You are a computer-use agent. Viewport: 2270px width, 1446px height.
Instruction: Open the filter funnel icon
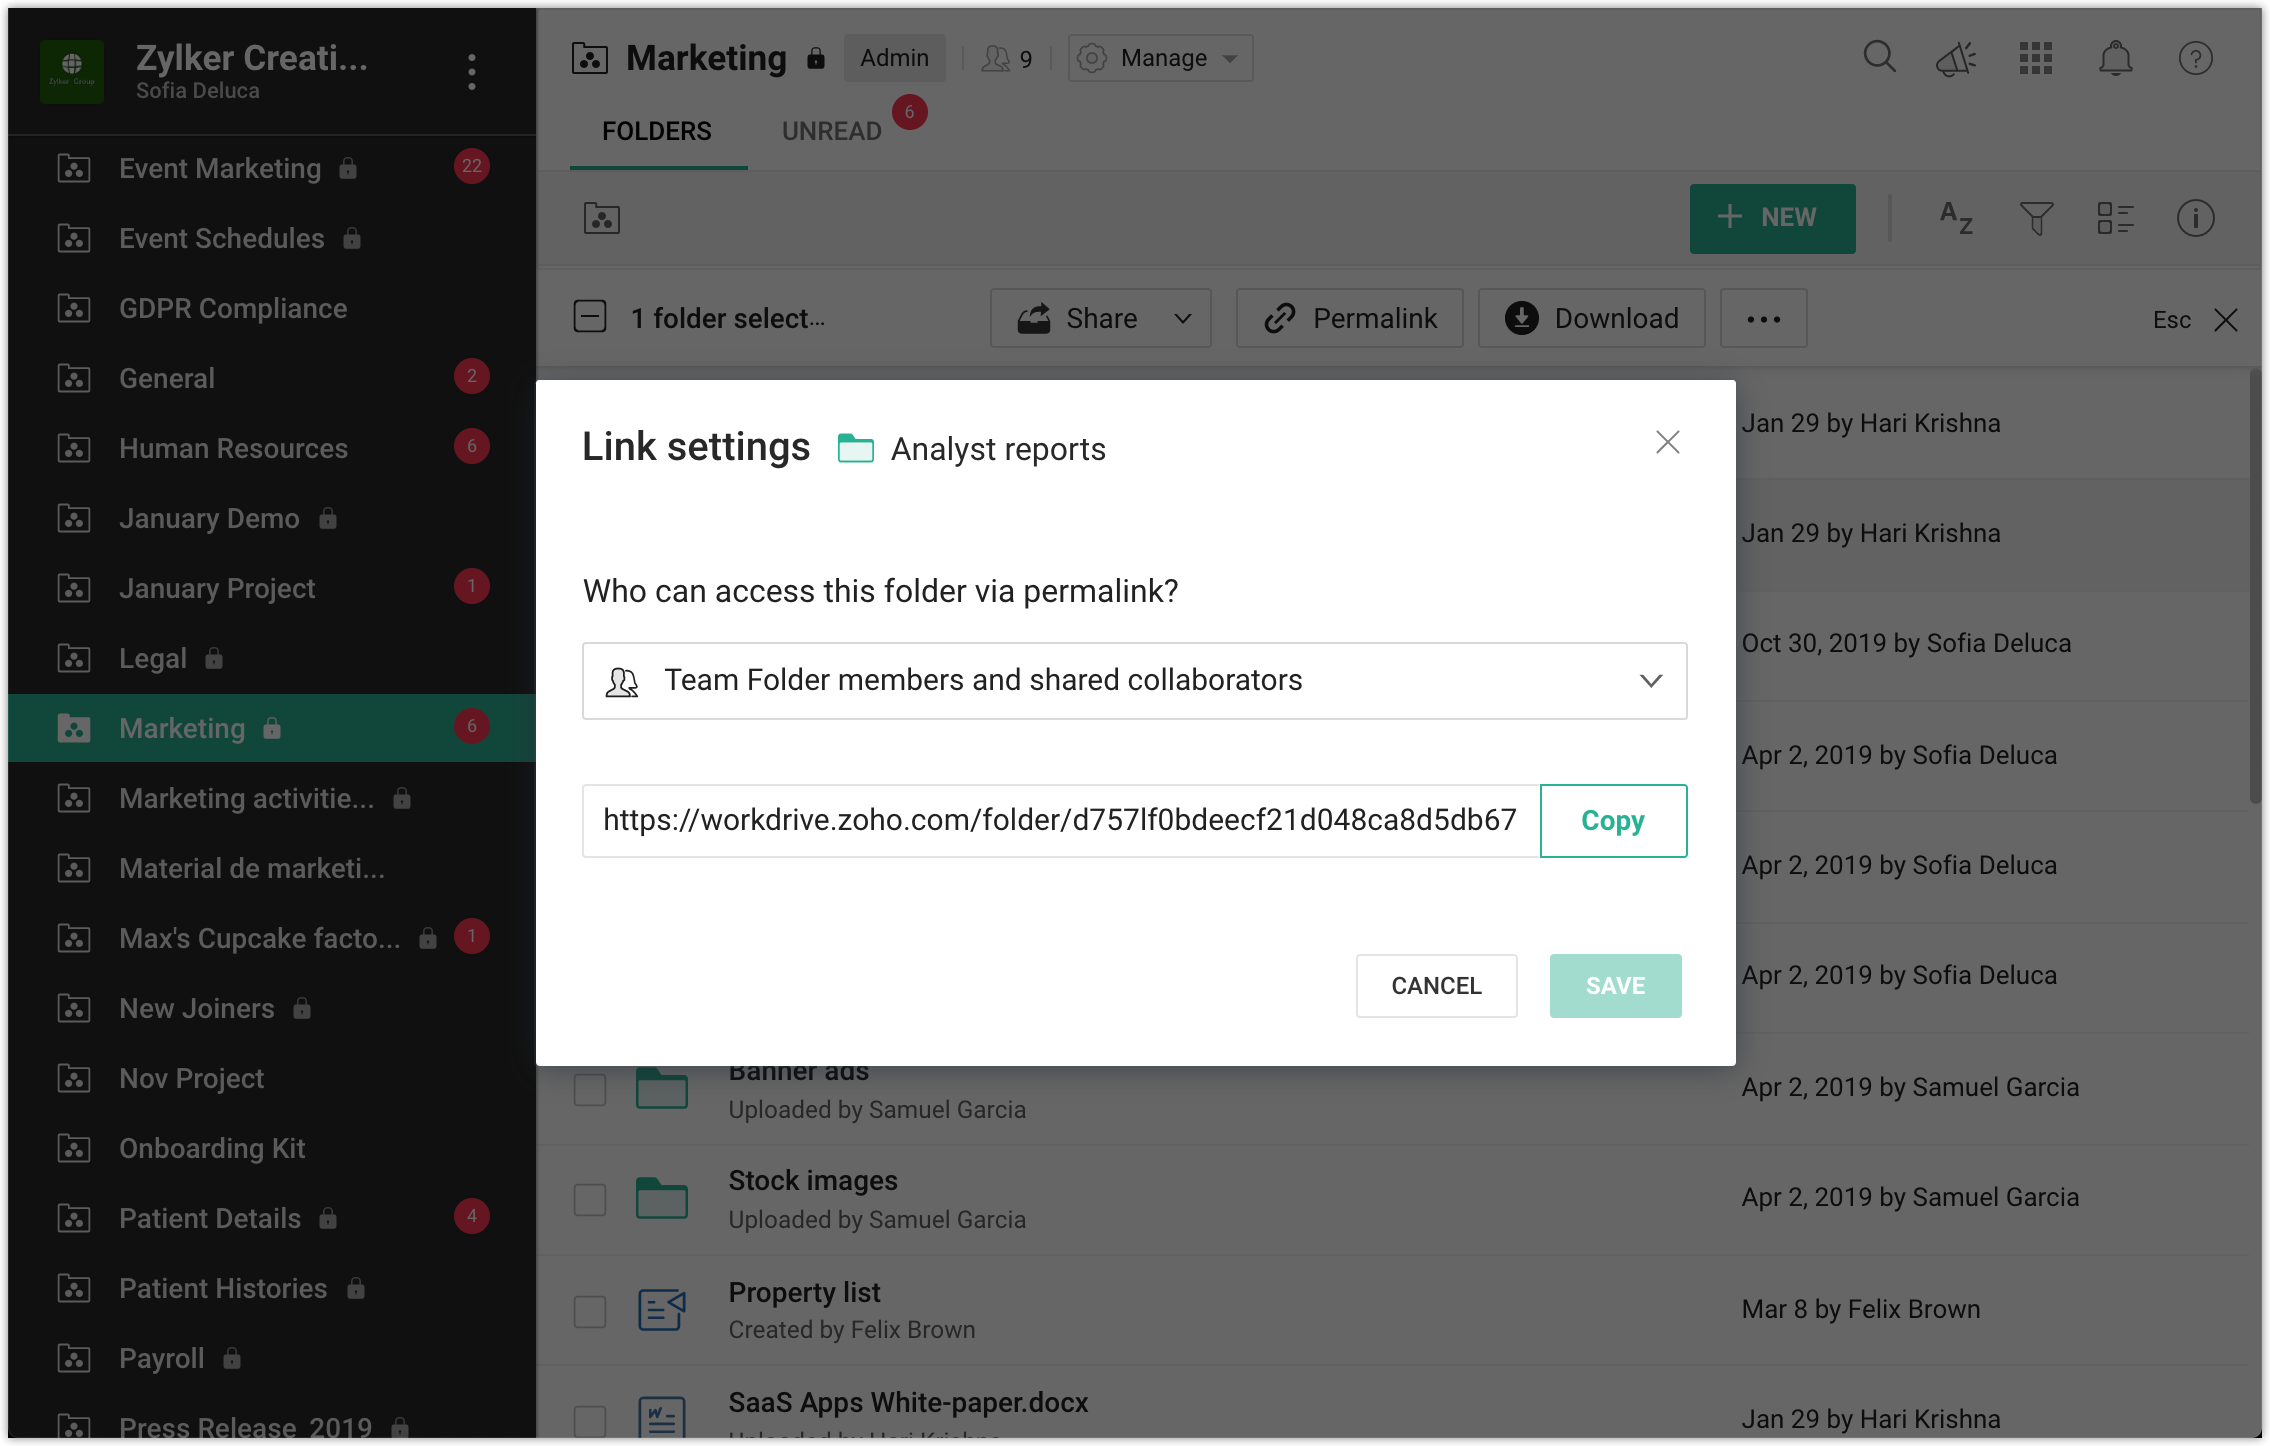pos(2036,218)
